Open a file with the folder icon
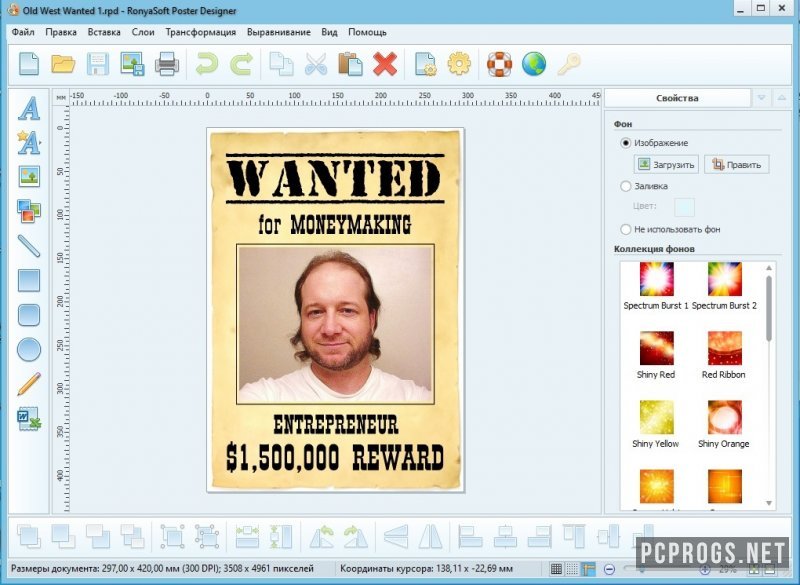The image size is (800, 585). 63,64
